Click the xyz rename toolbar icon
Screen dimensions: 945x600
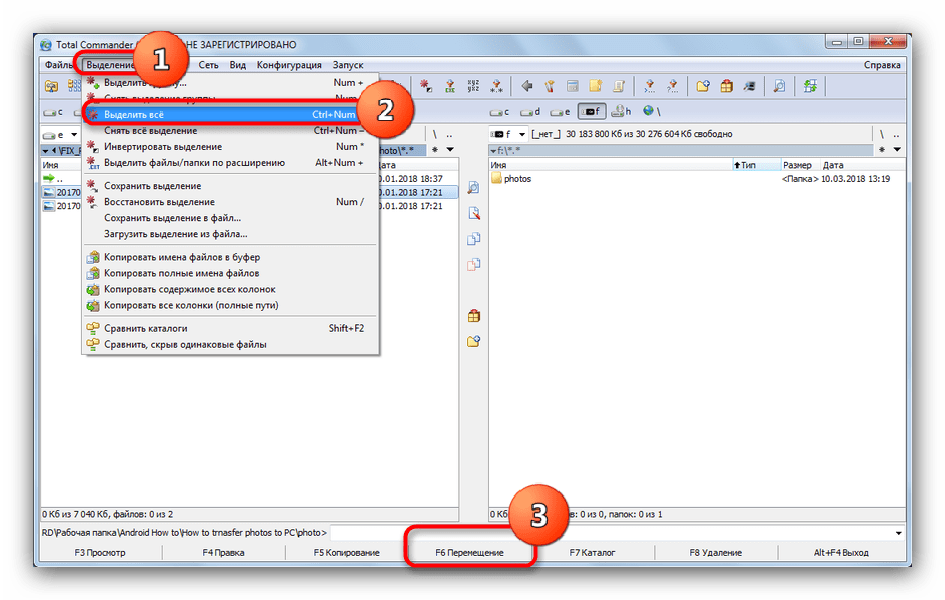click(473, 86)
